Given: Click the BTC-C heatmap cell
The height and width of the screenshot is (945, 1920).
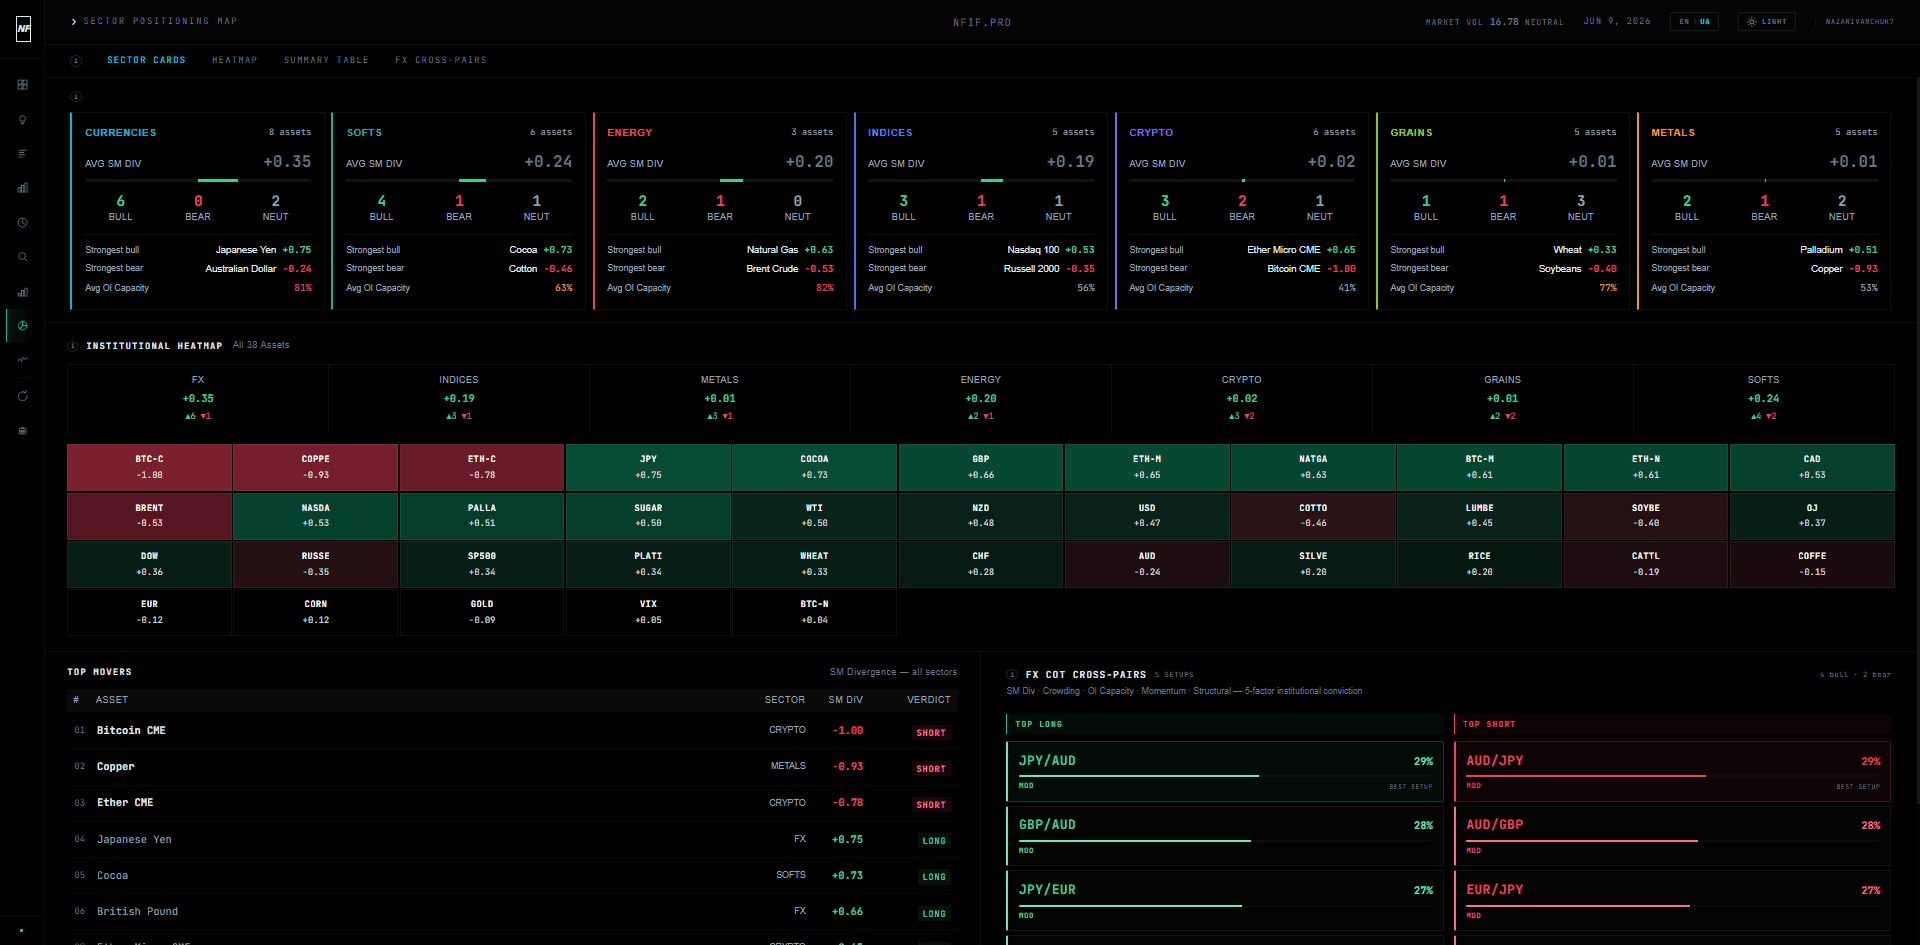Looking at the screenshot, I should click(149, 467).
